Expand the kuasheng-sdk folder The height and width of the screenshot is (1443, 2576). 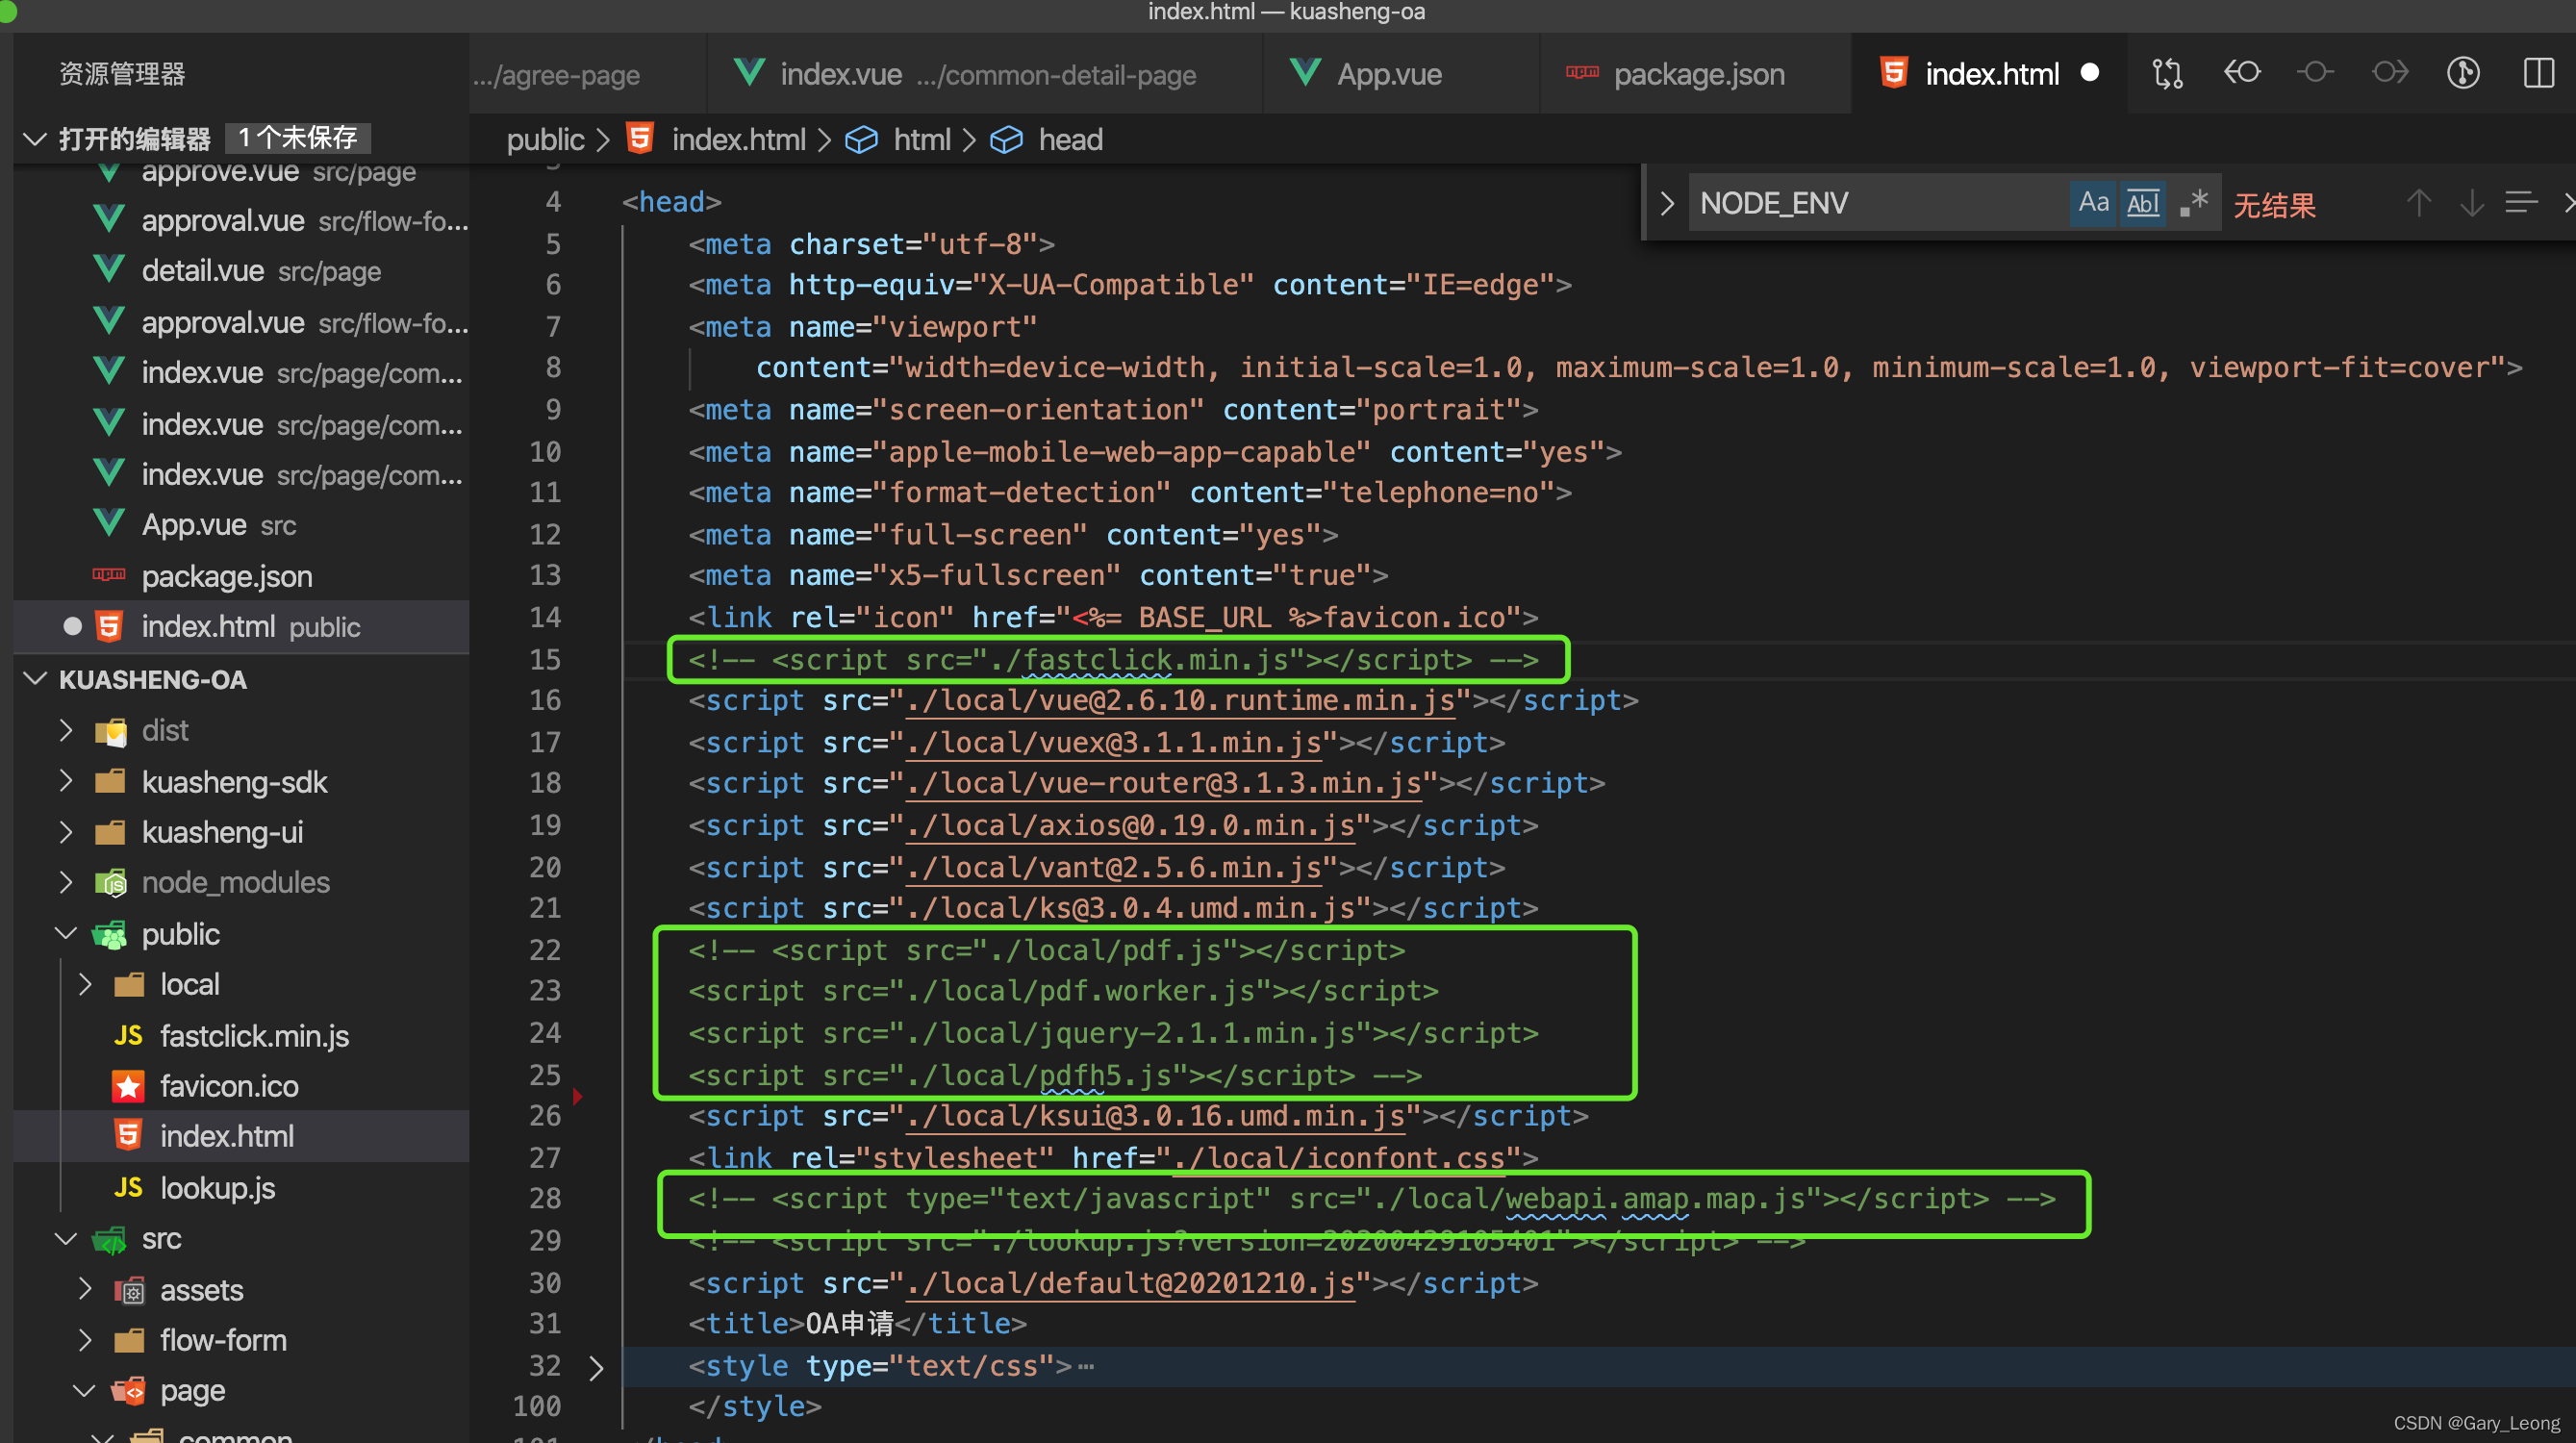[x=65, y=780]
